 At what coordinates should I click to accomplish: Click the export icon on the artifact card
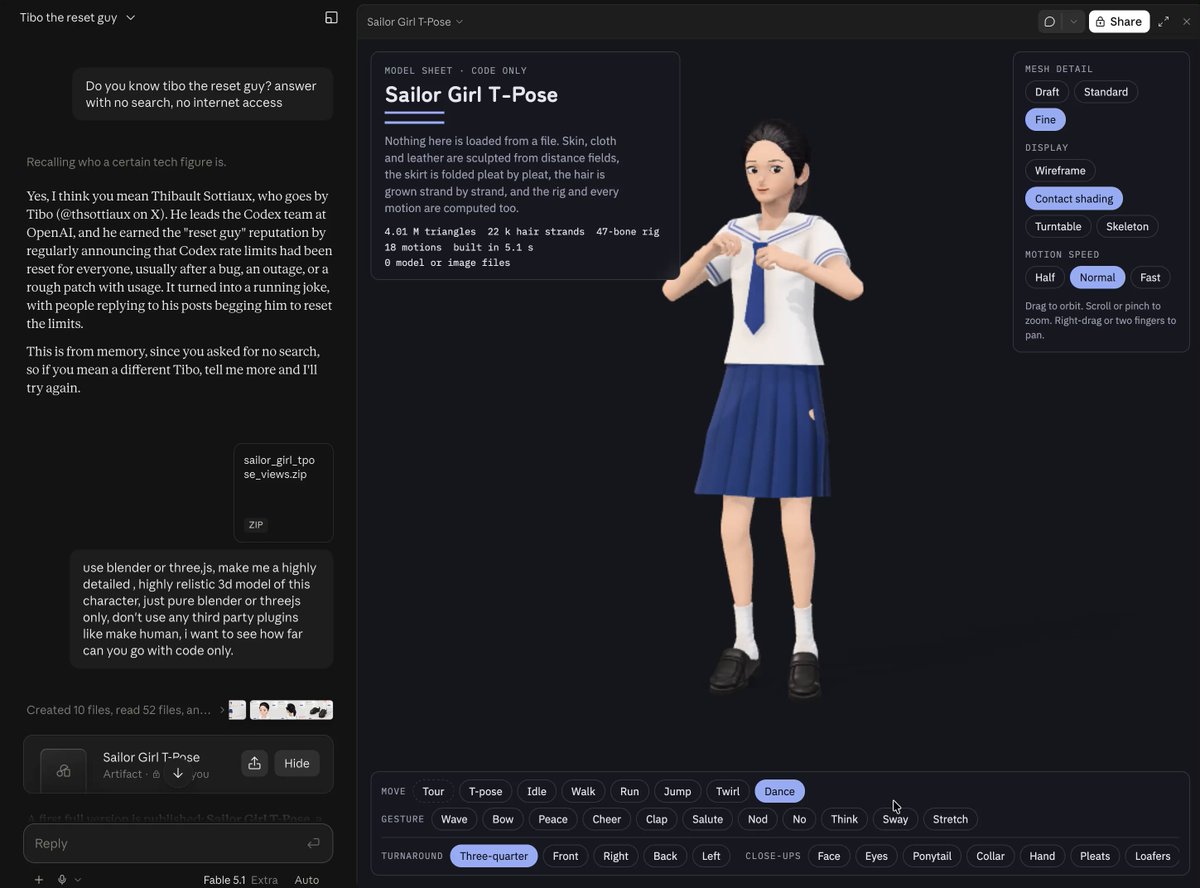click(254, 763)
